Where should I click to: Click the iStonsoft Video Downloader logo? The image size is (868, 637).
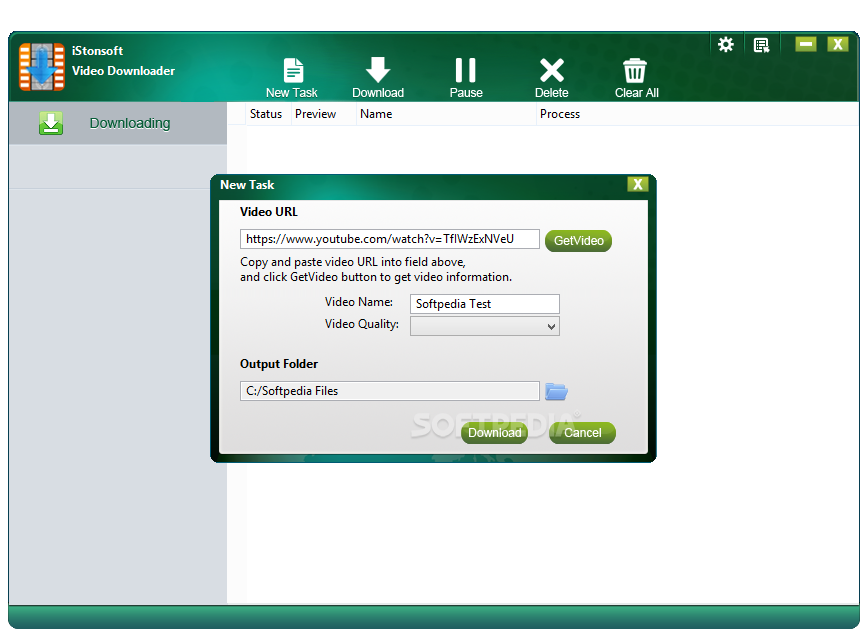(42, 67)
